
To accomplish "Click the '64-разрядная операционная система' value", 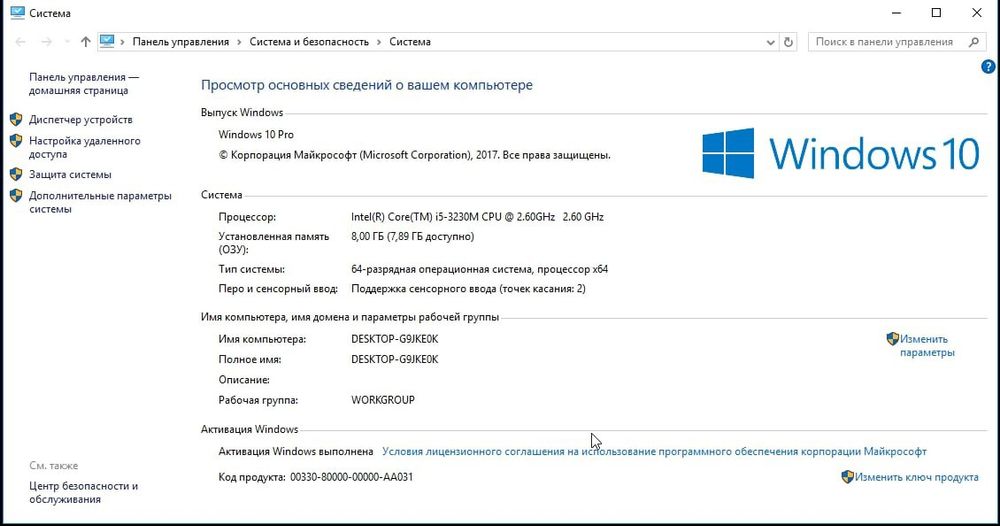I will 480,269.
